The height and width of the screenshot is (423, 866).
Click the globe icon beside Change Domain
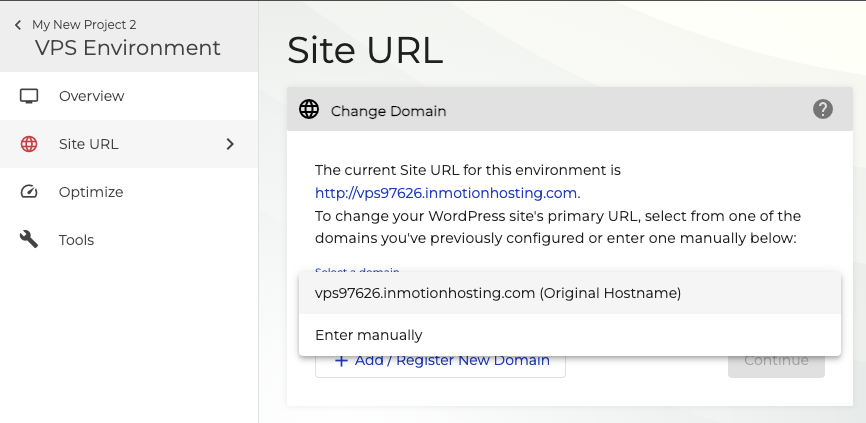309,110
